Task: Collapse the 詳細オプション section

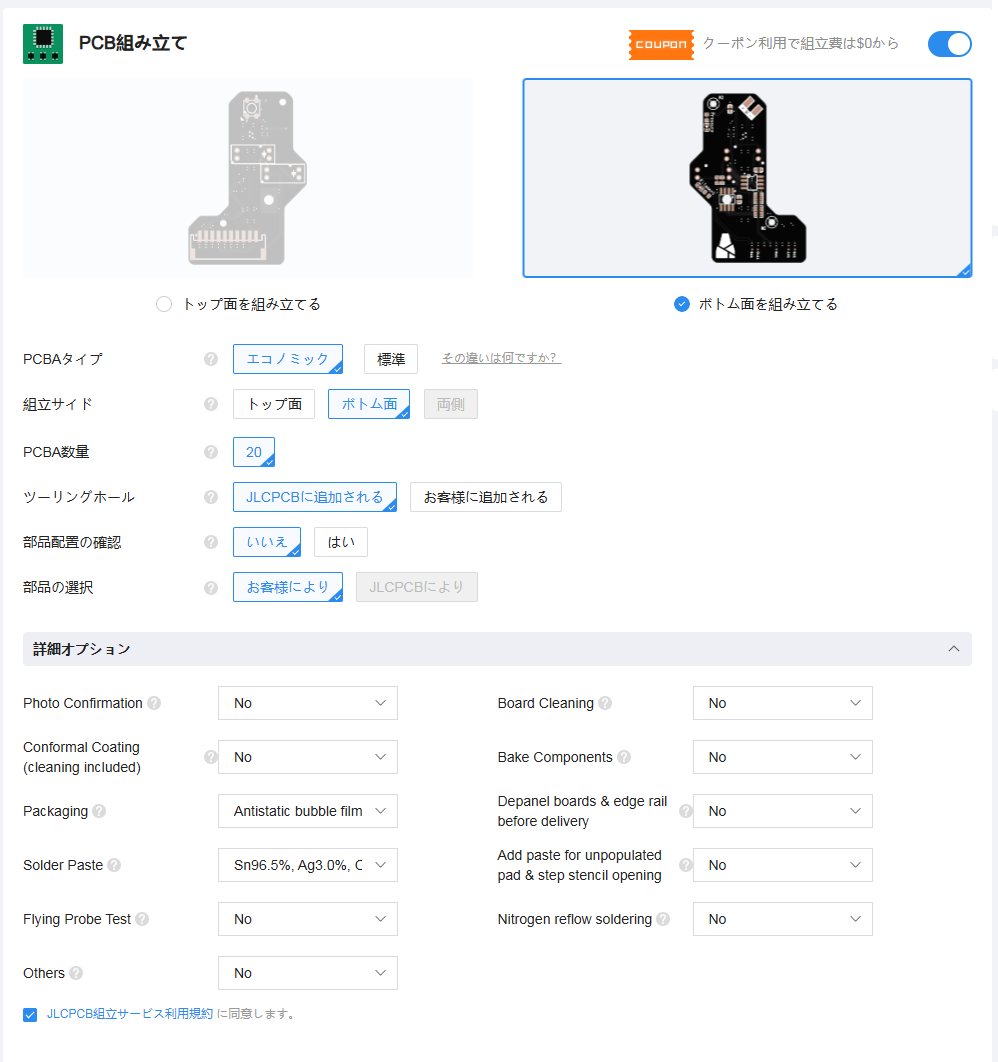Action: [953, 649]
